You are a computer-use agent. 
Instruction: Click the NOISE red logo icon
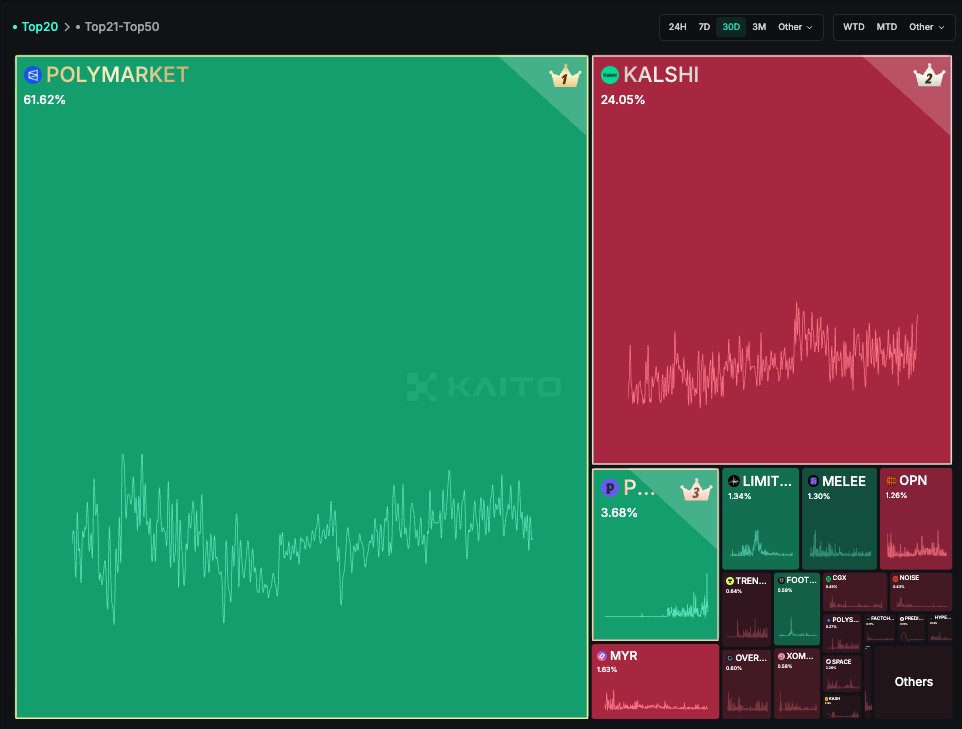click(895, 578)
